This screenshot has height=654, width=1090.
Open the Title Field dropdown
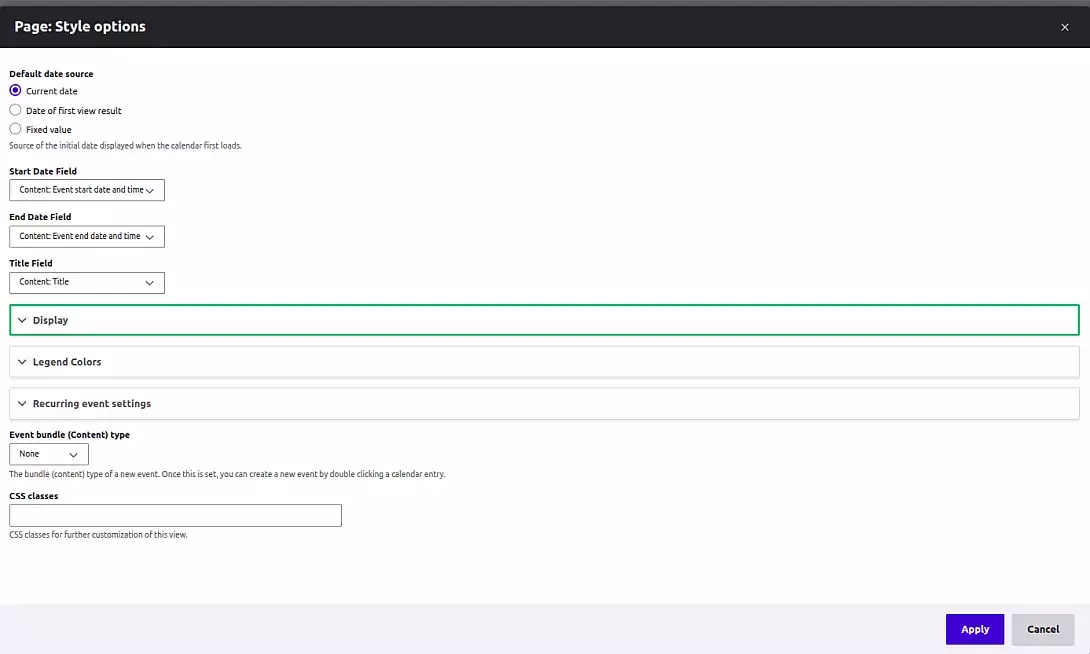click(87, 282)
